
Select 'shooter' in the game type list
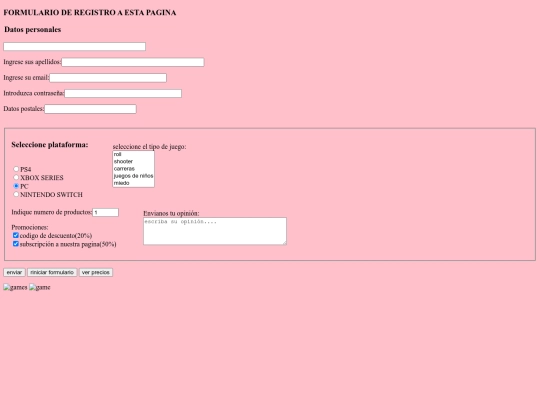133,162
